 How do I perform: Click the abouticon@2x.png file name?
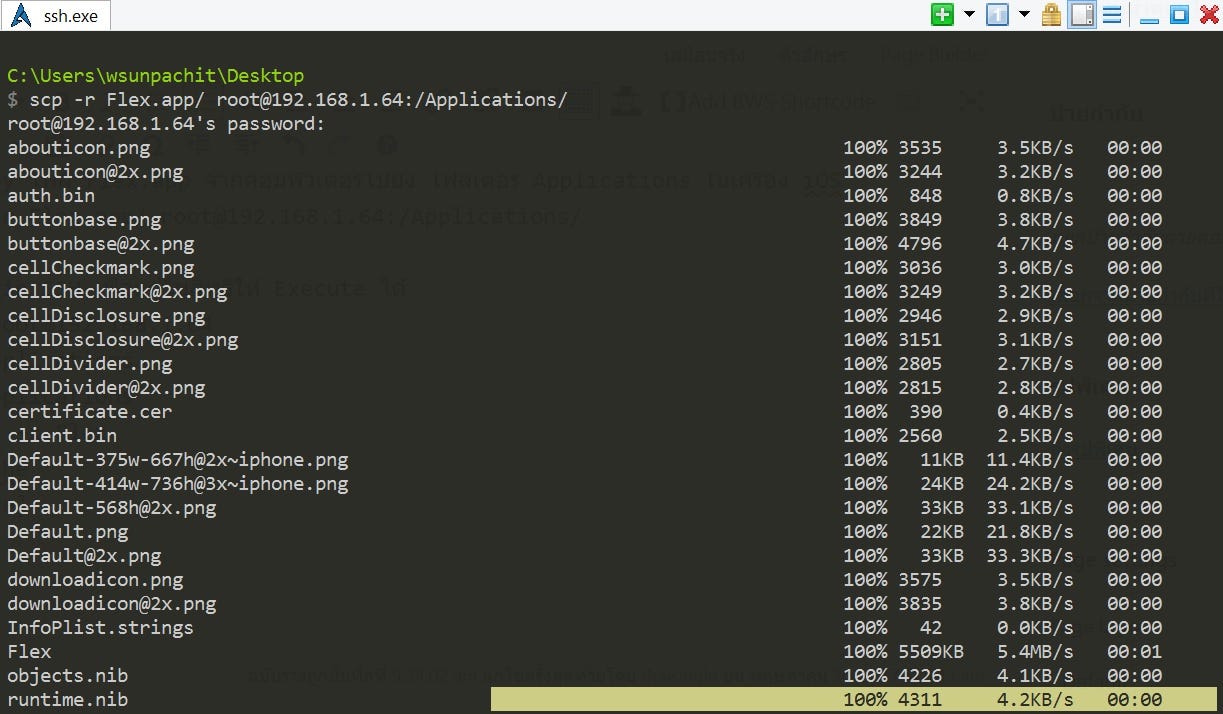tap(95, 172)
